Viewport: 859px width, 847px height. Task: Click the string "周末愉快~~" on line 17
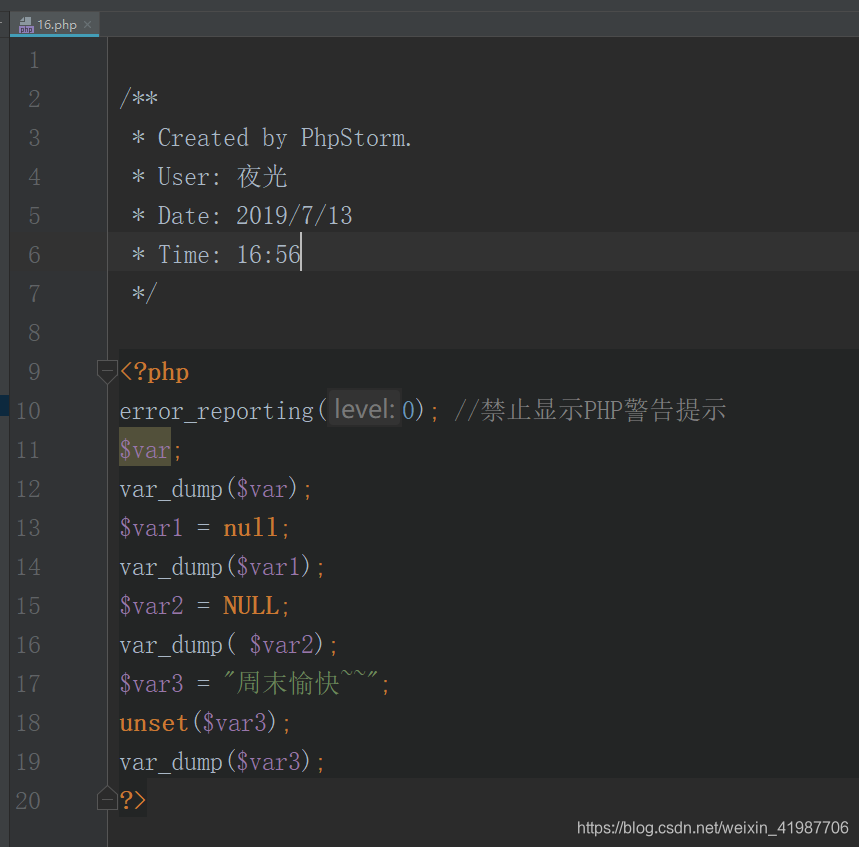[x=301, y=683]
